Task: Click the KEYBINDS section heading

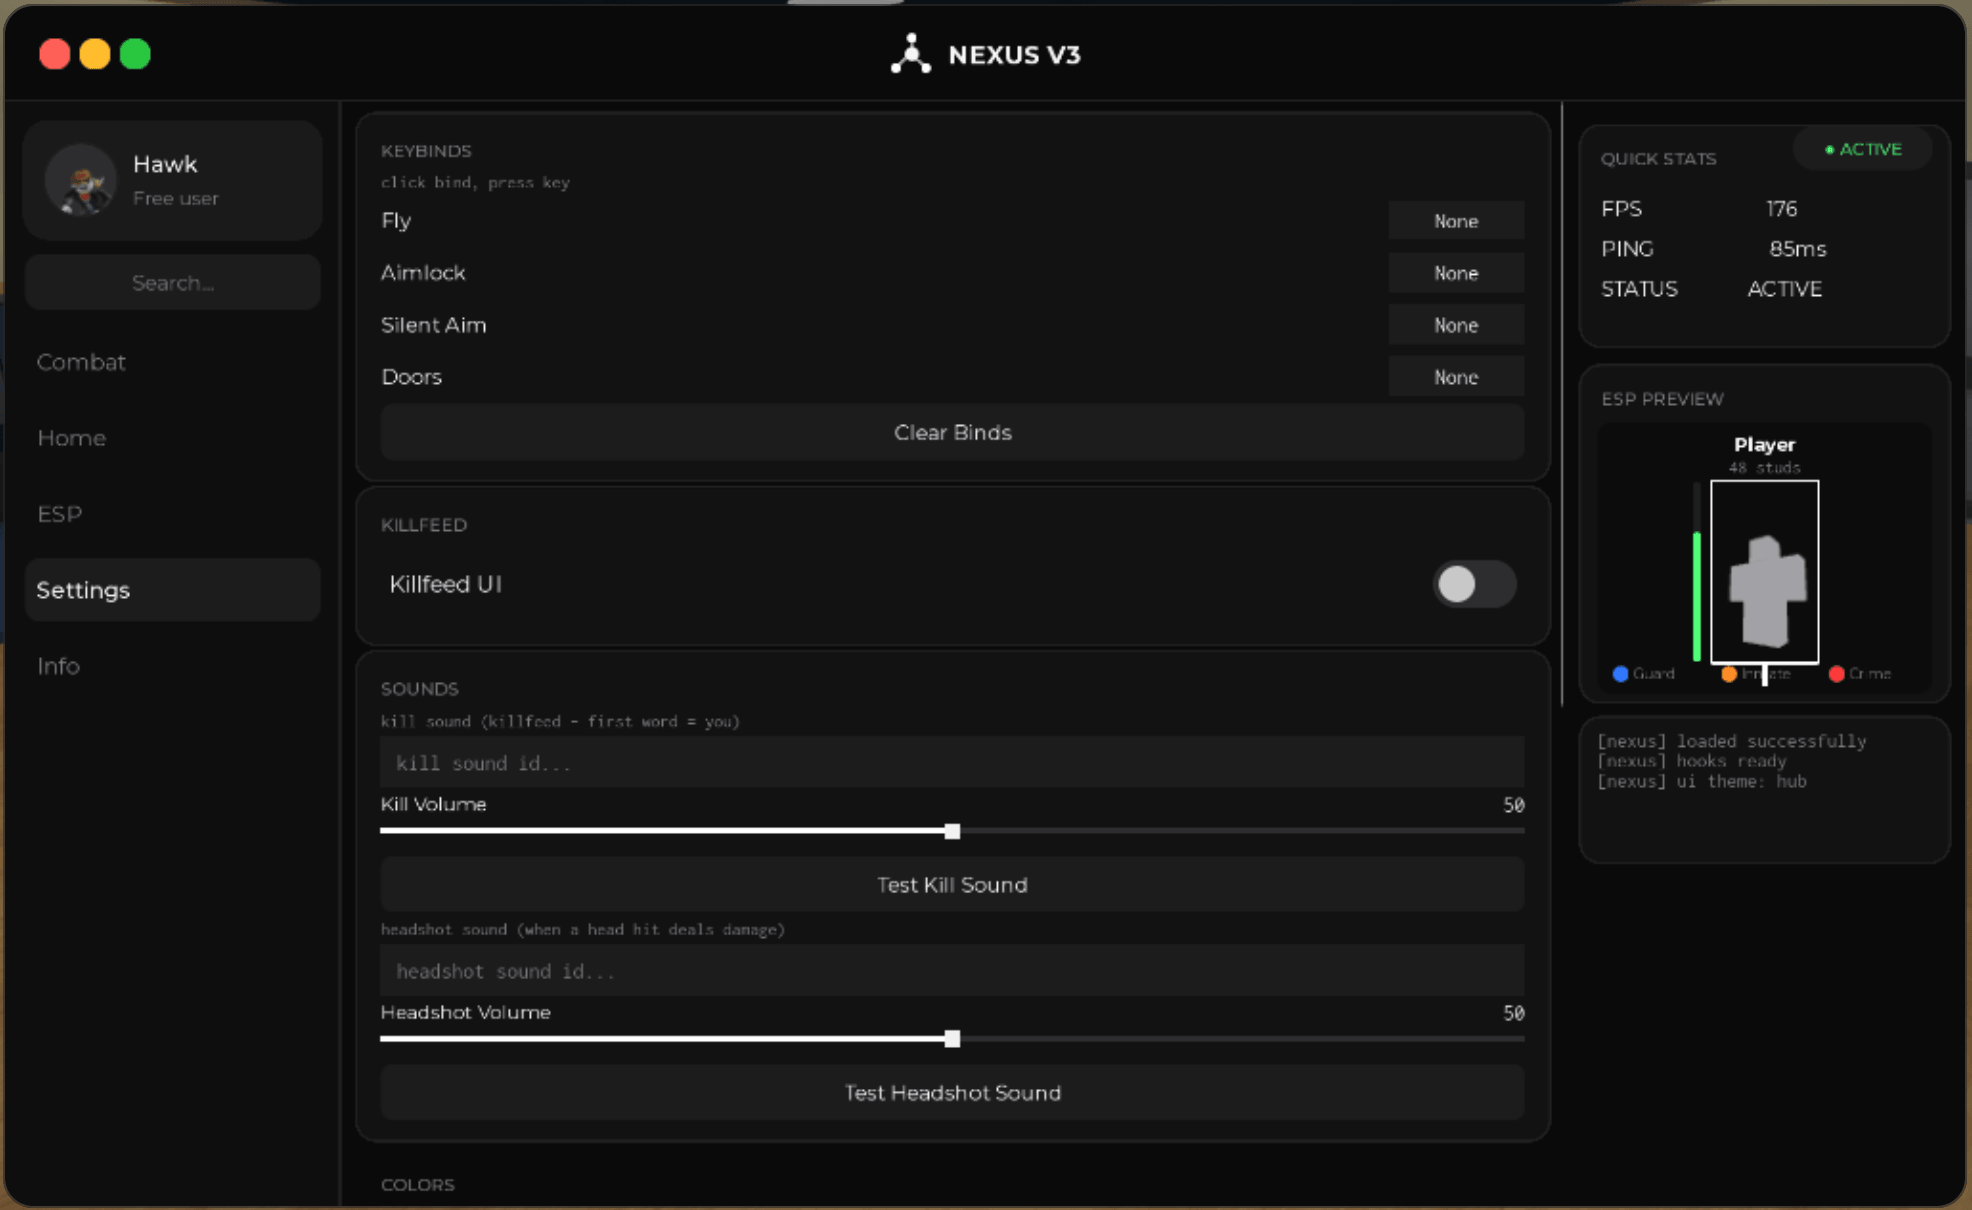Action: click(x=426, y=151)
